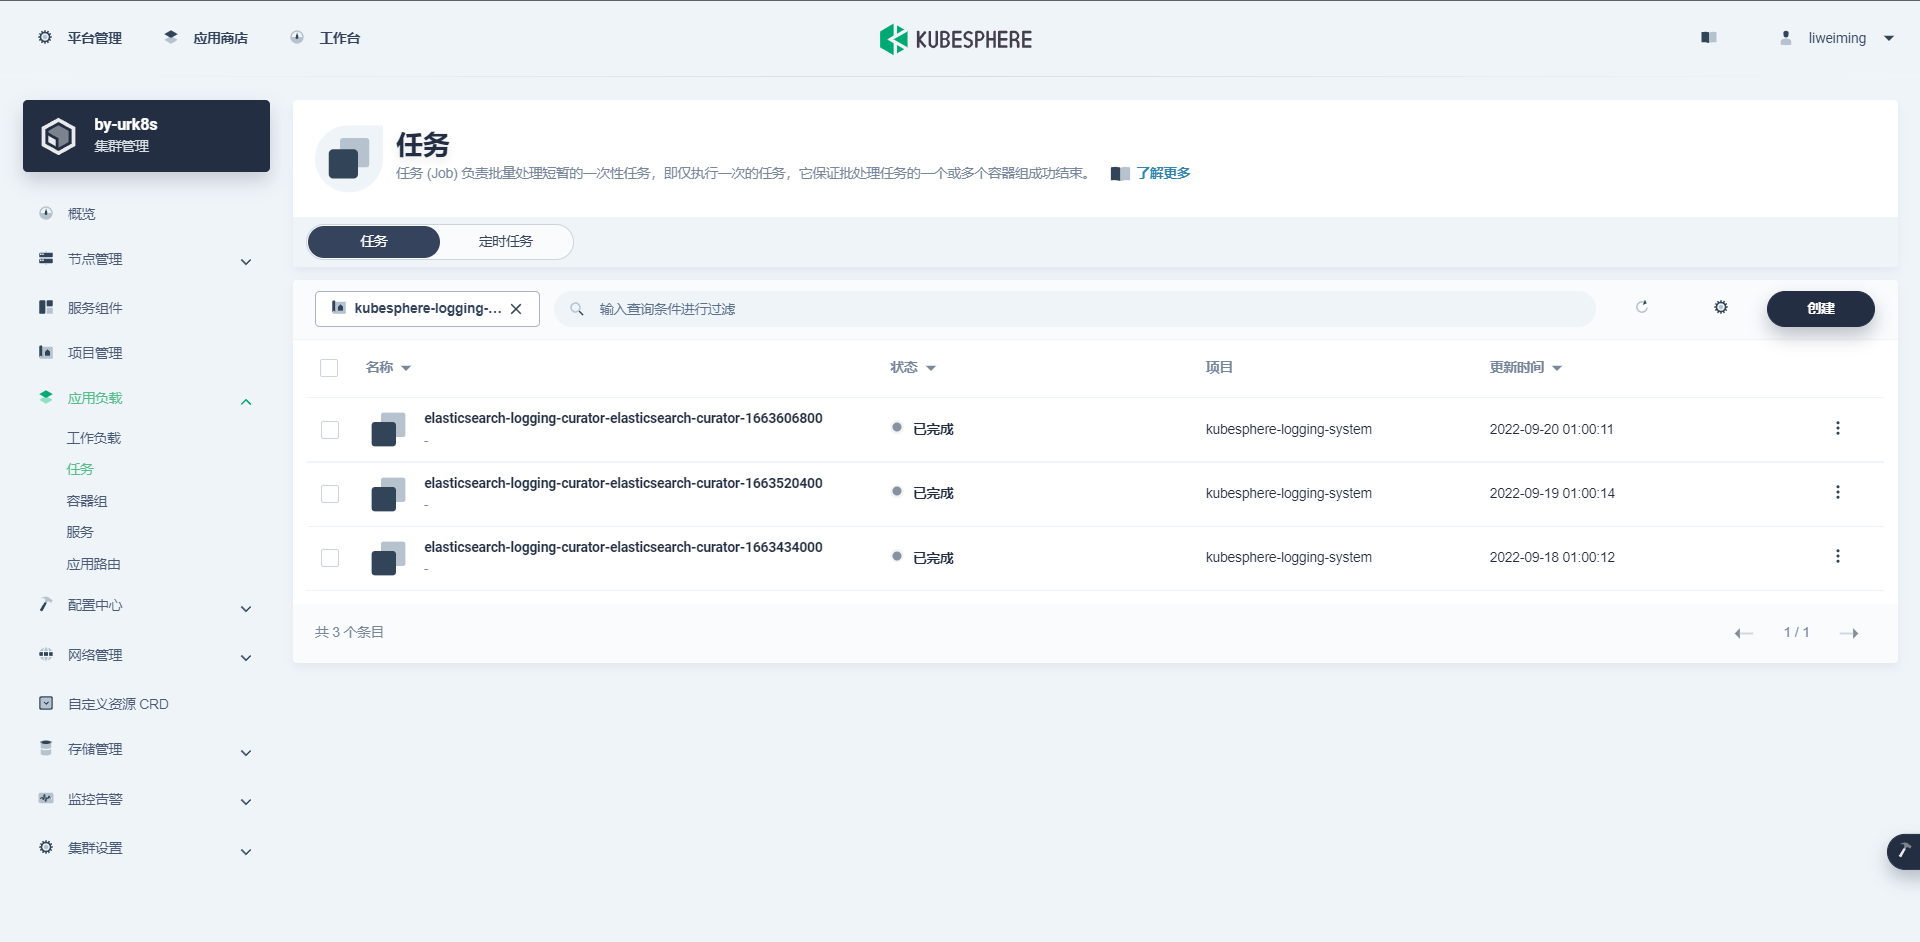Image resolution: width=1920 pixels, height=942 pixels.
Task: Expand the 存储管理 menu chevron
Action: click(x=246, y=753)
